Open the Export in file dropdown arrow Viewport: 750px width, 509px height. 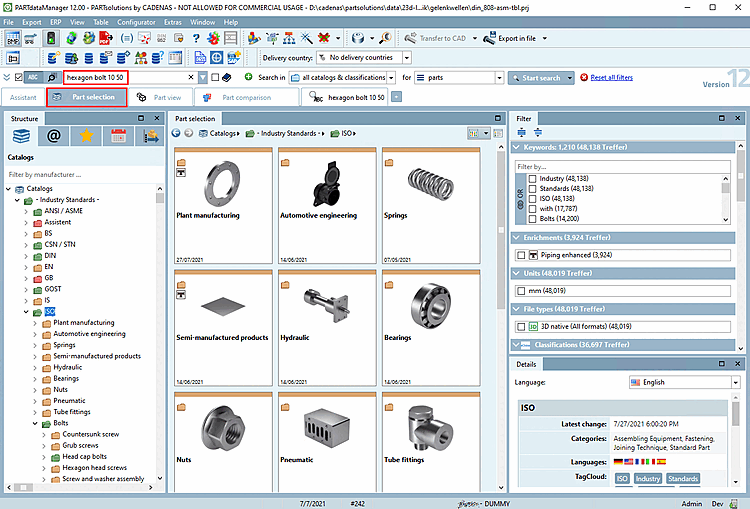point(544,38)
